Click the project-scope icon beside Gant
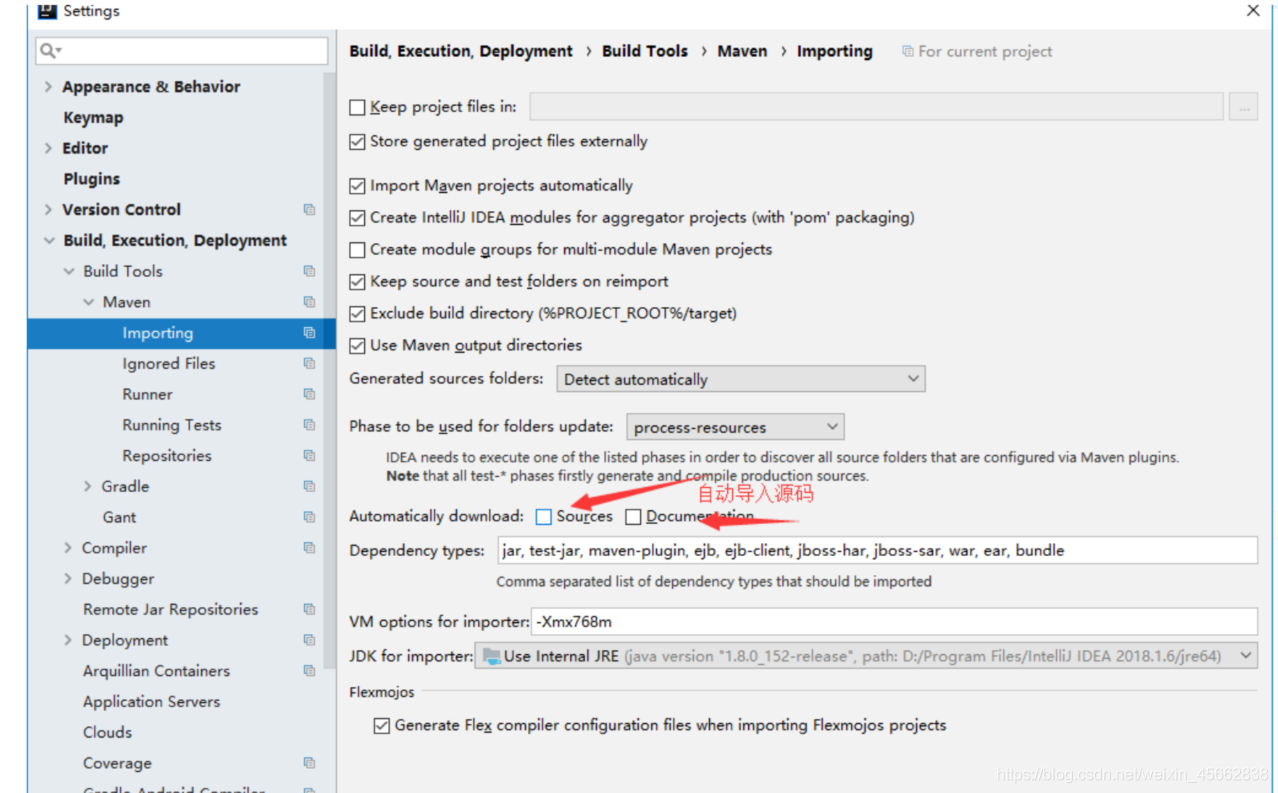The width and height of the screenshot is (1278, 793). pyautogui.click(x=309, y=517)
